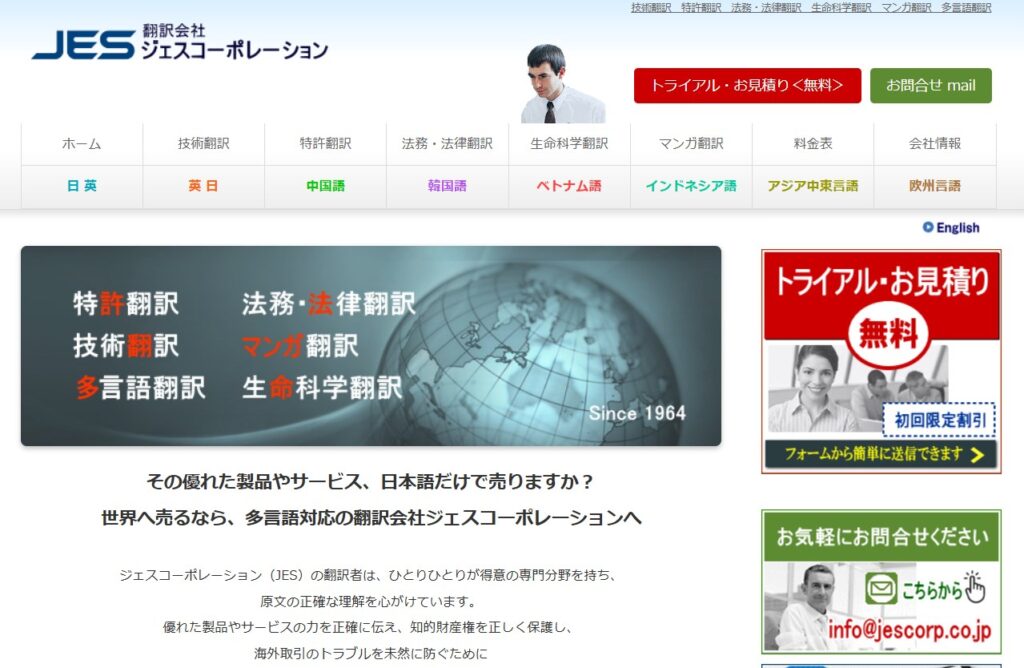Select the アジア中東言語 language tab
Viewport: 1024px width, 668px height.
click(x=813, y=186)
